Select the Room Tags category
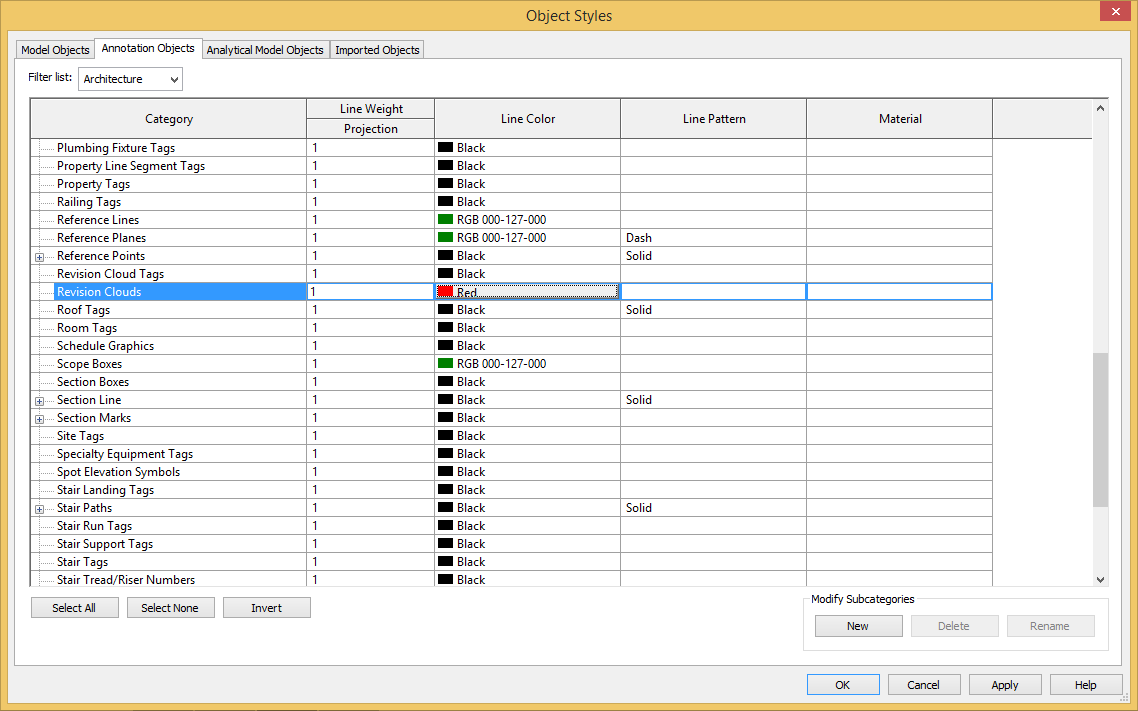 [x=87, y=328]
